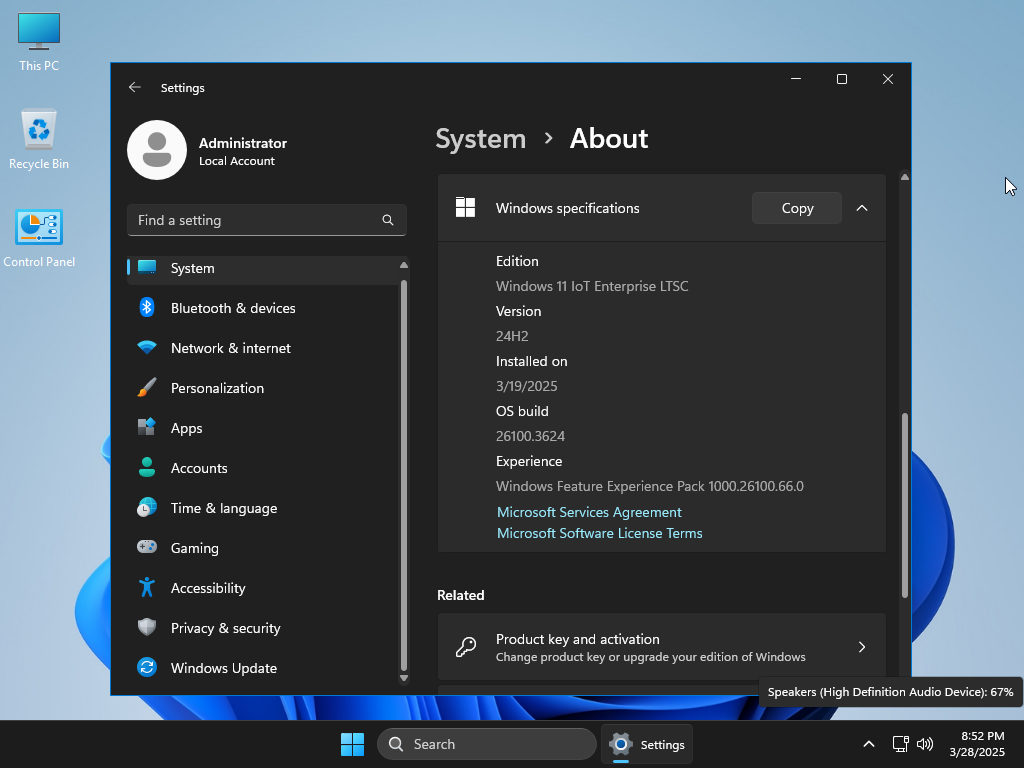Focus the Find a setting search box
1024x768 pixels.
point(266,220)
